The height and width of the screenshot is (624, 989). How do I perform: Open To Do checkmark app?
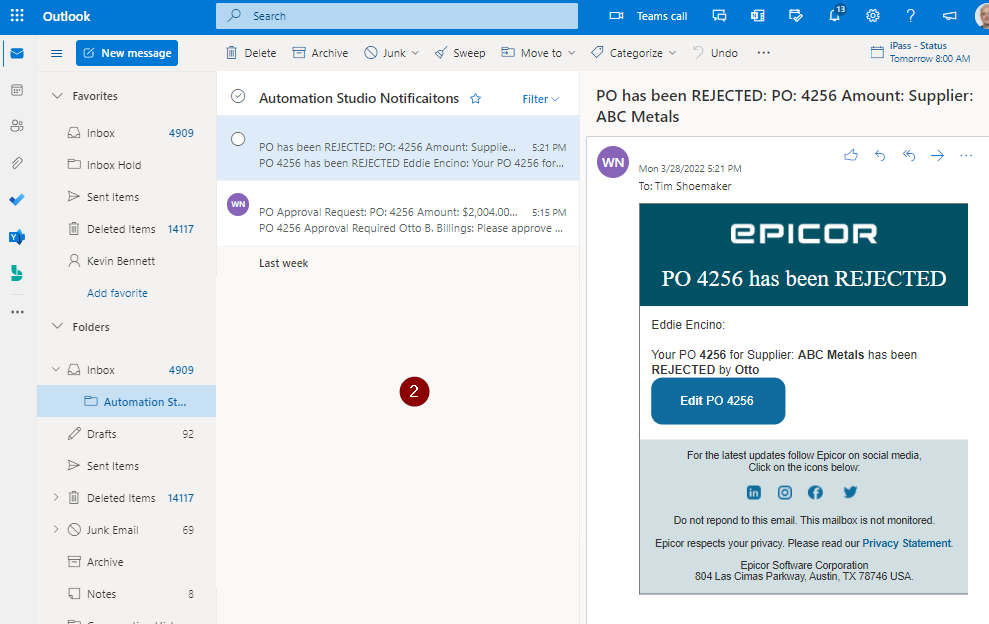tap(17, 200)
